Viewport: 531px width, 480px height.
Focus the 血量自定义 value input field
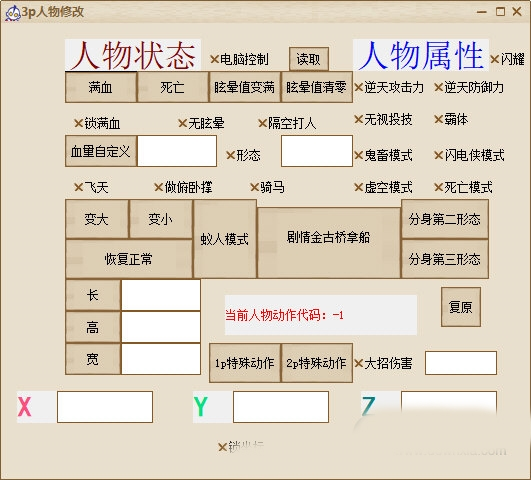pyautogui.click(x=177, y=151)
